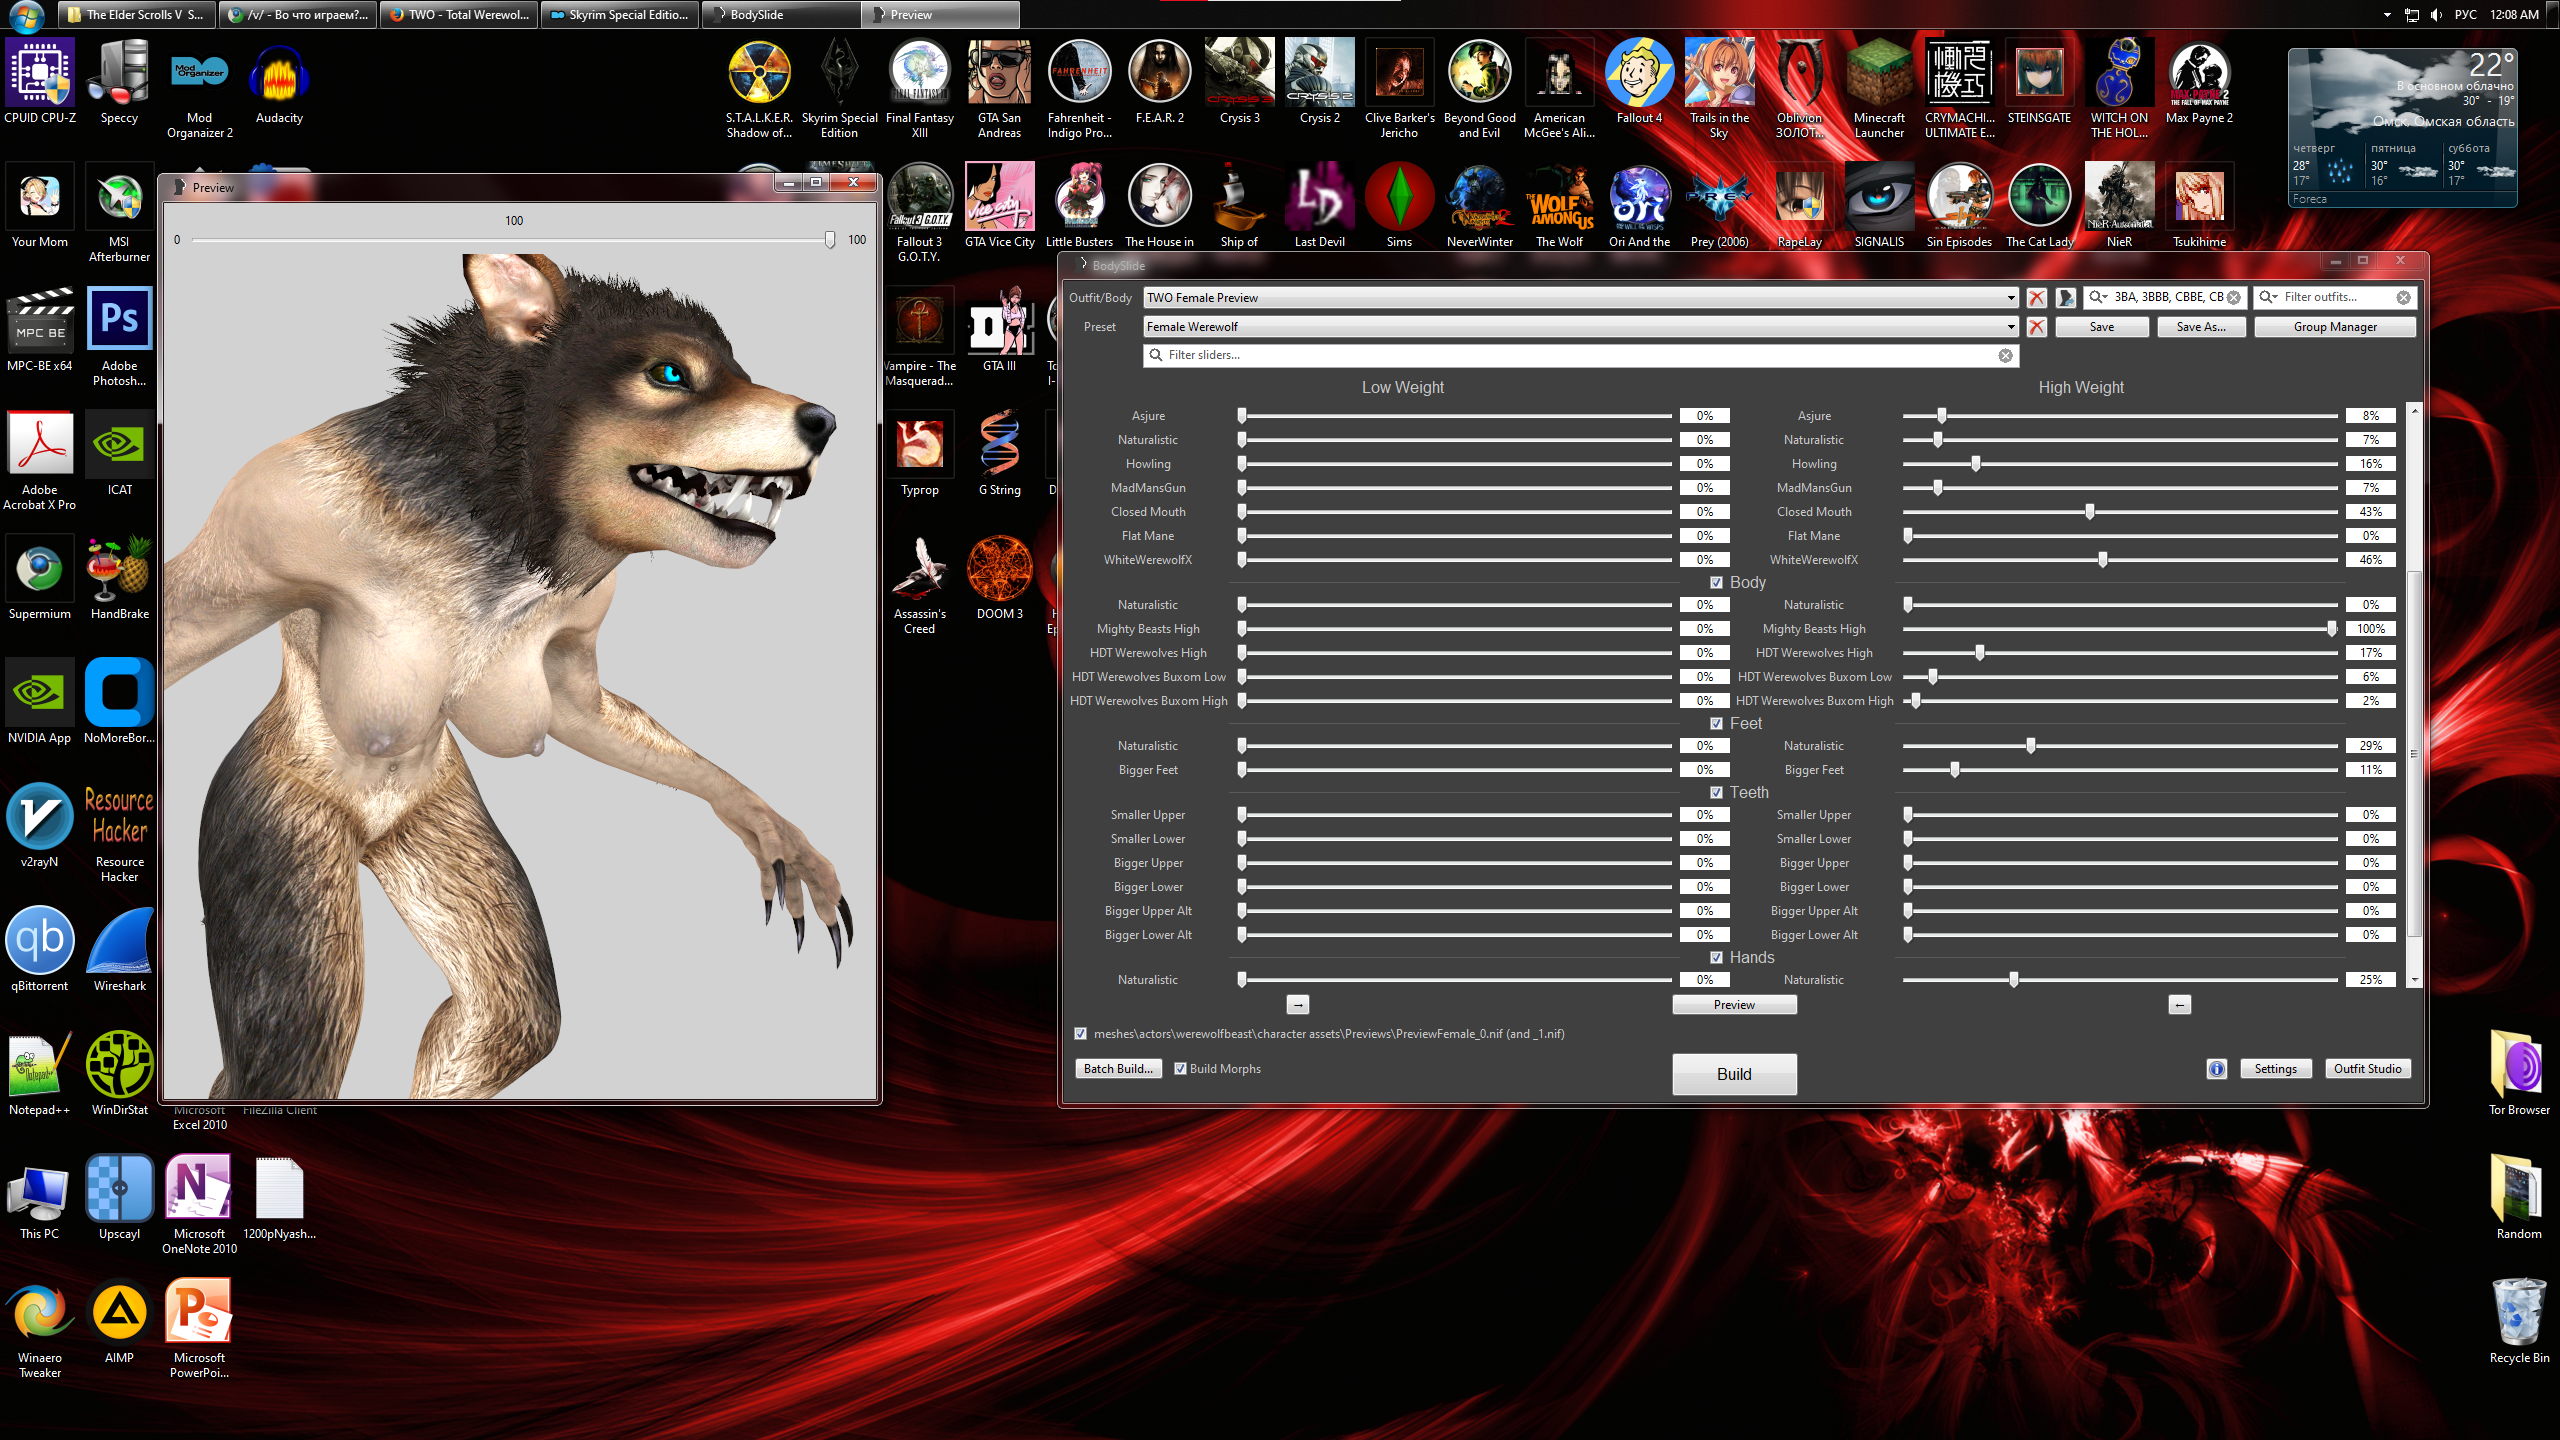Open the Recycle Bin
The image size is (2560, 1440).
(2519, 1321)
